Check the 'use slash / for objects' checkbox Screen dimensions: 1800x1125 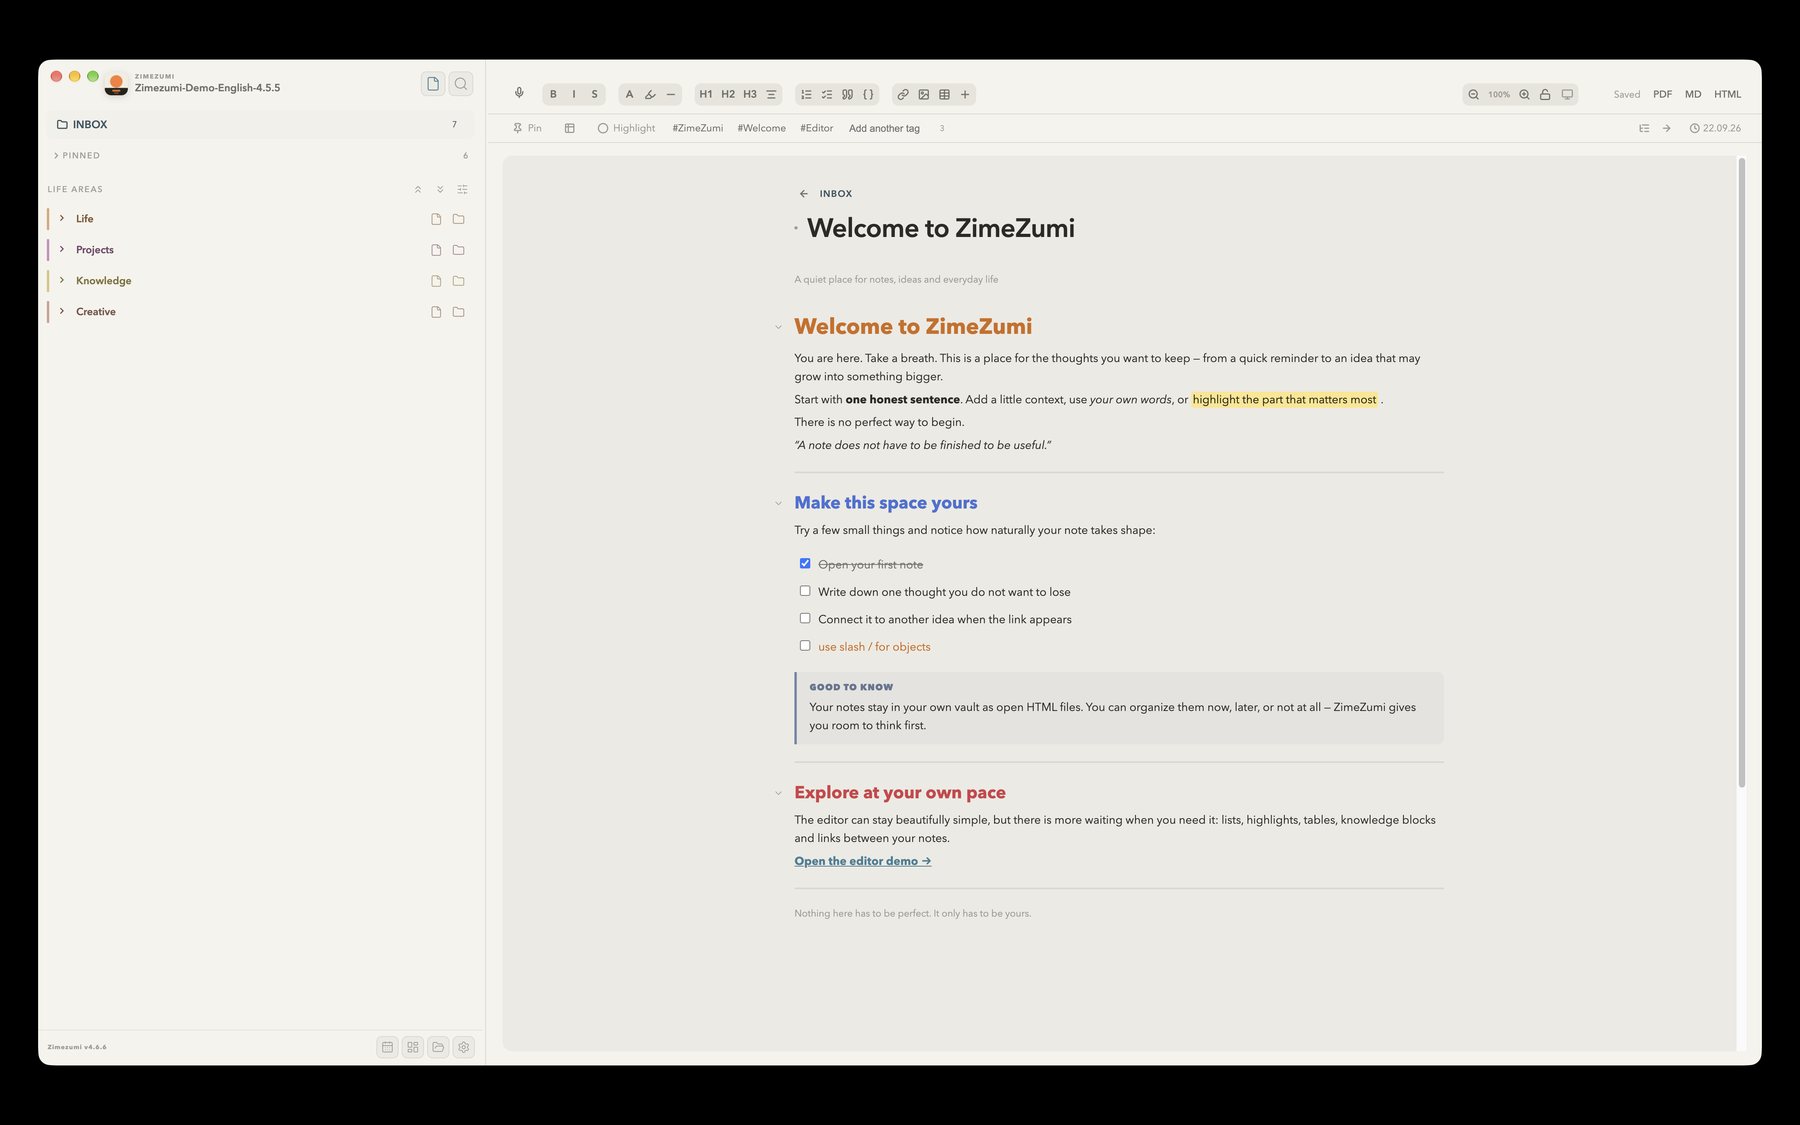pos(805,646)
